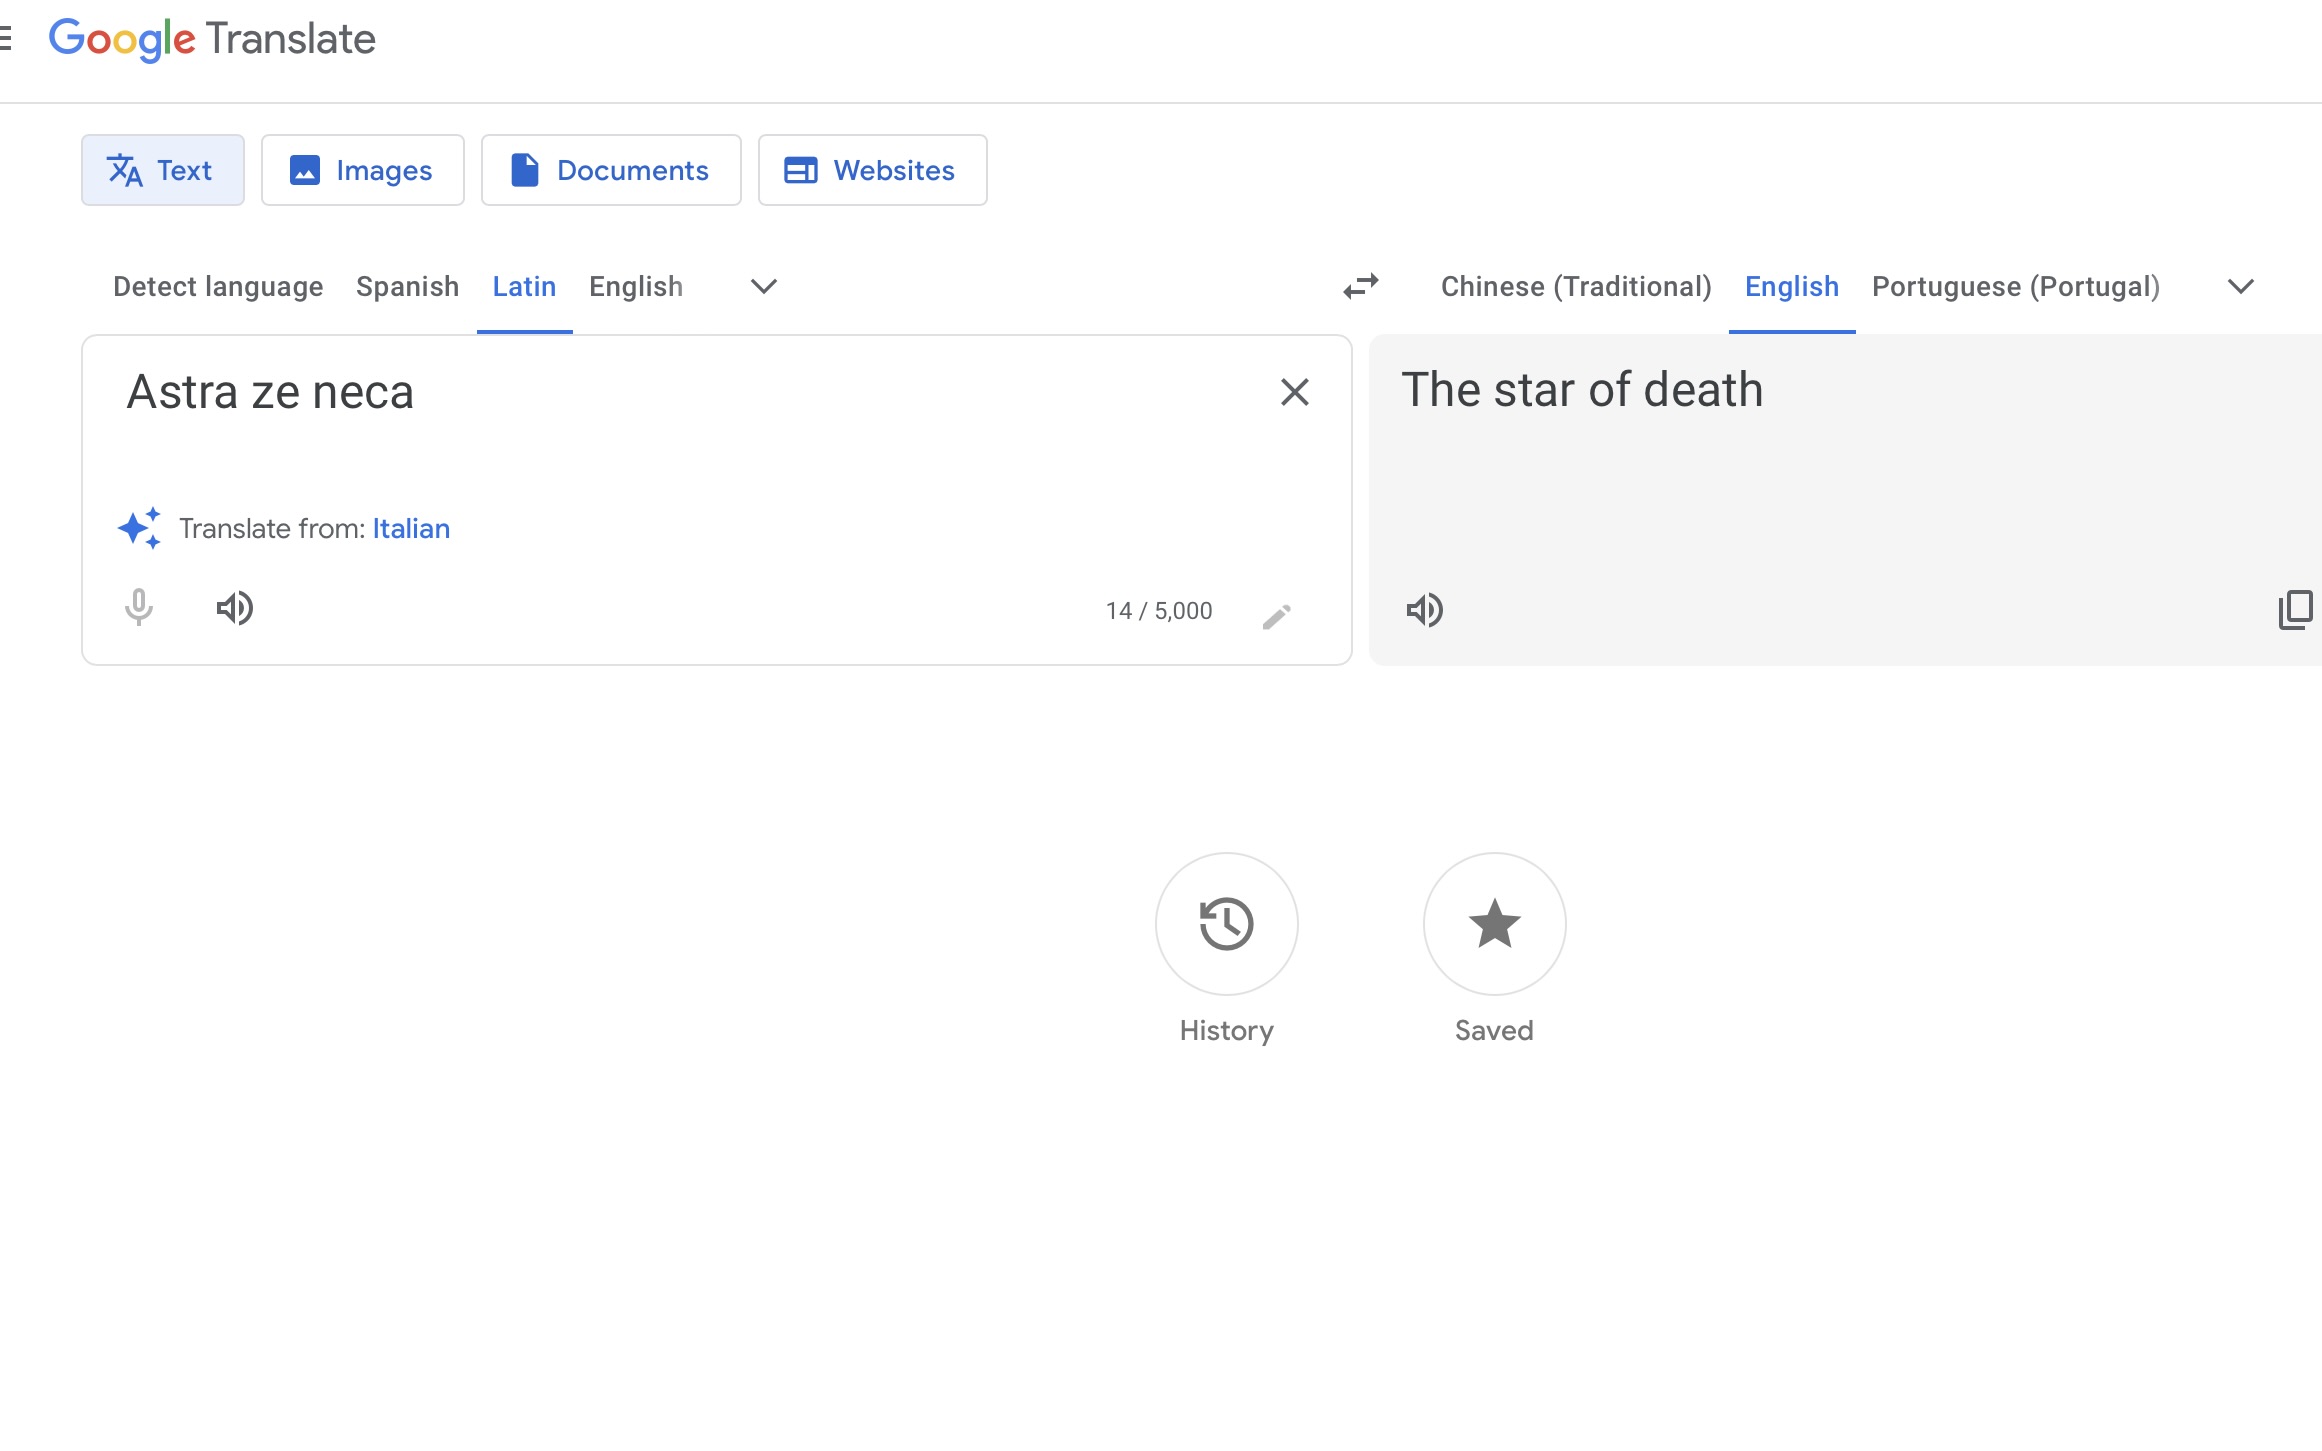
Task: Select Chinese (Traditional) target language
Action: 1575,287
